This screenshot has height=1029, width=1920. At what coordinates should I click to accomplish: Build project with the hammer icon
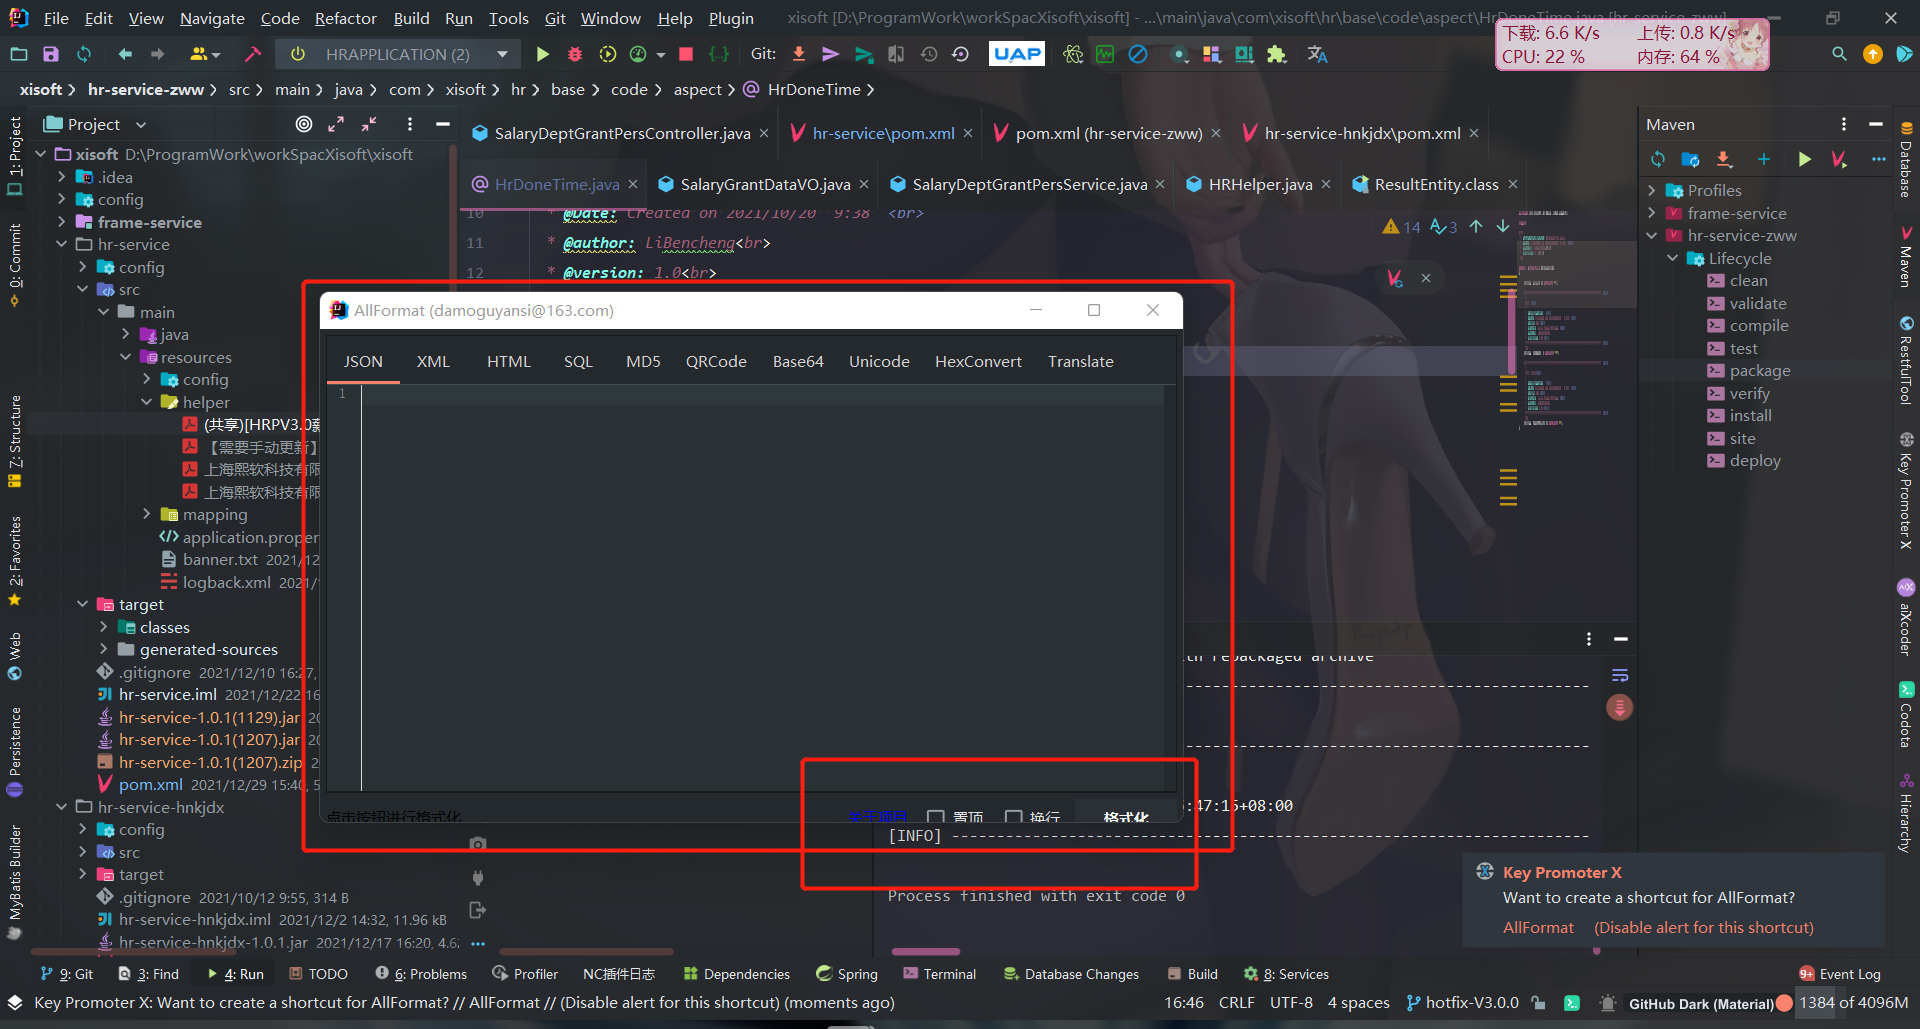pyautogui.click(x=253, y=54)
